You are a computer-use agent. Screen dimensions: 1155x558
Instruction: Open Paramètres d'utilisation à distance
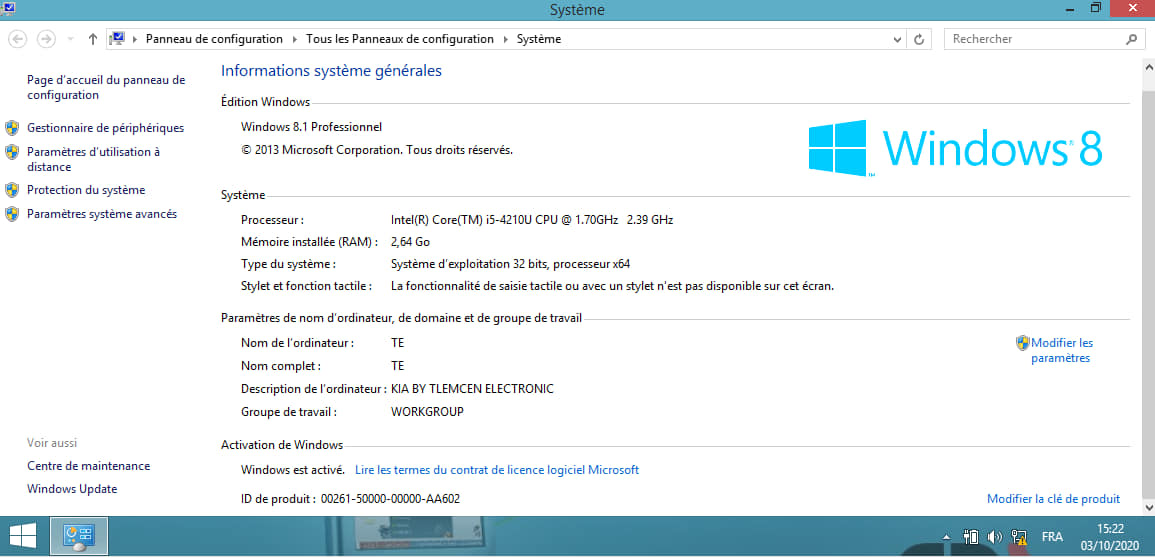[x=94, y=159]
